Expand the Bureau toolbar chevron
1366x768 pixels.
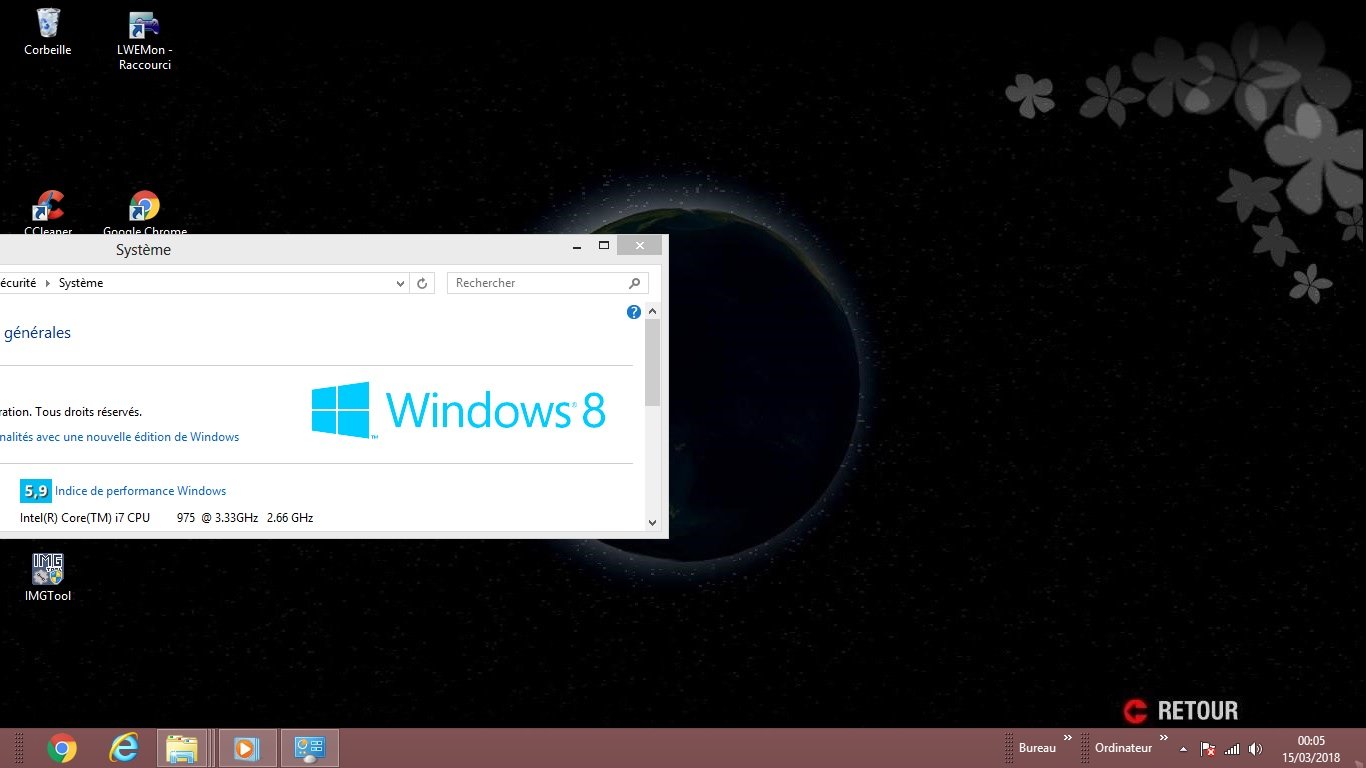(x=1067, y=738)
